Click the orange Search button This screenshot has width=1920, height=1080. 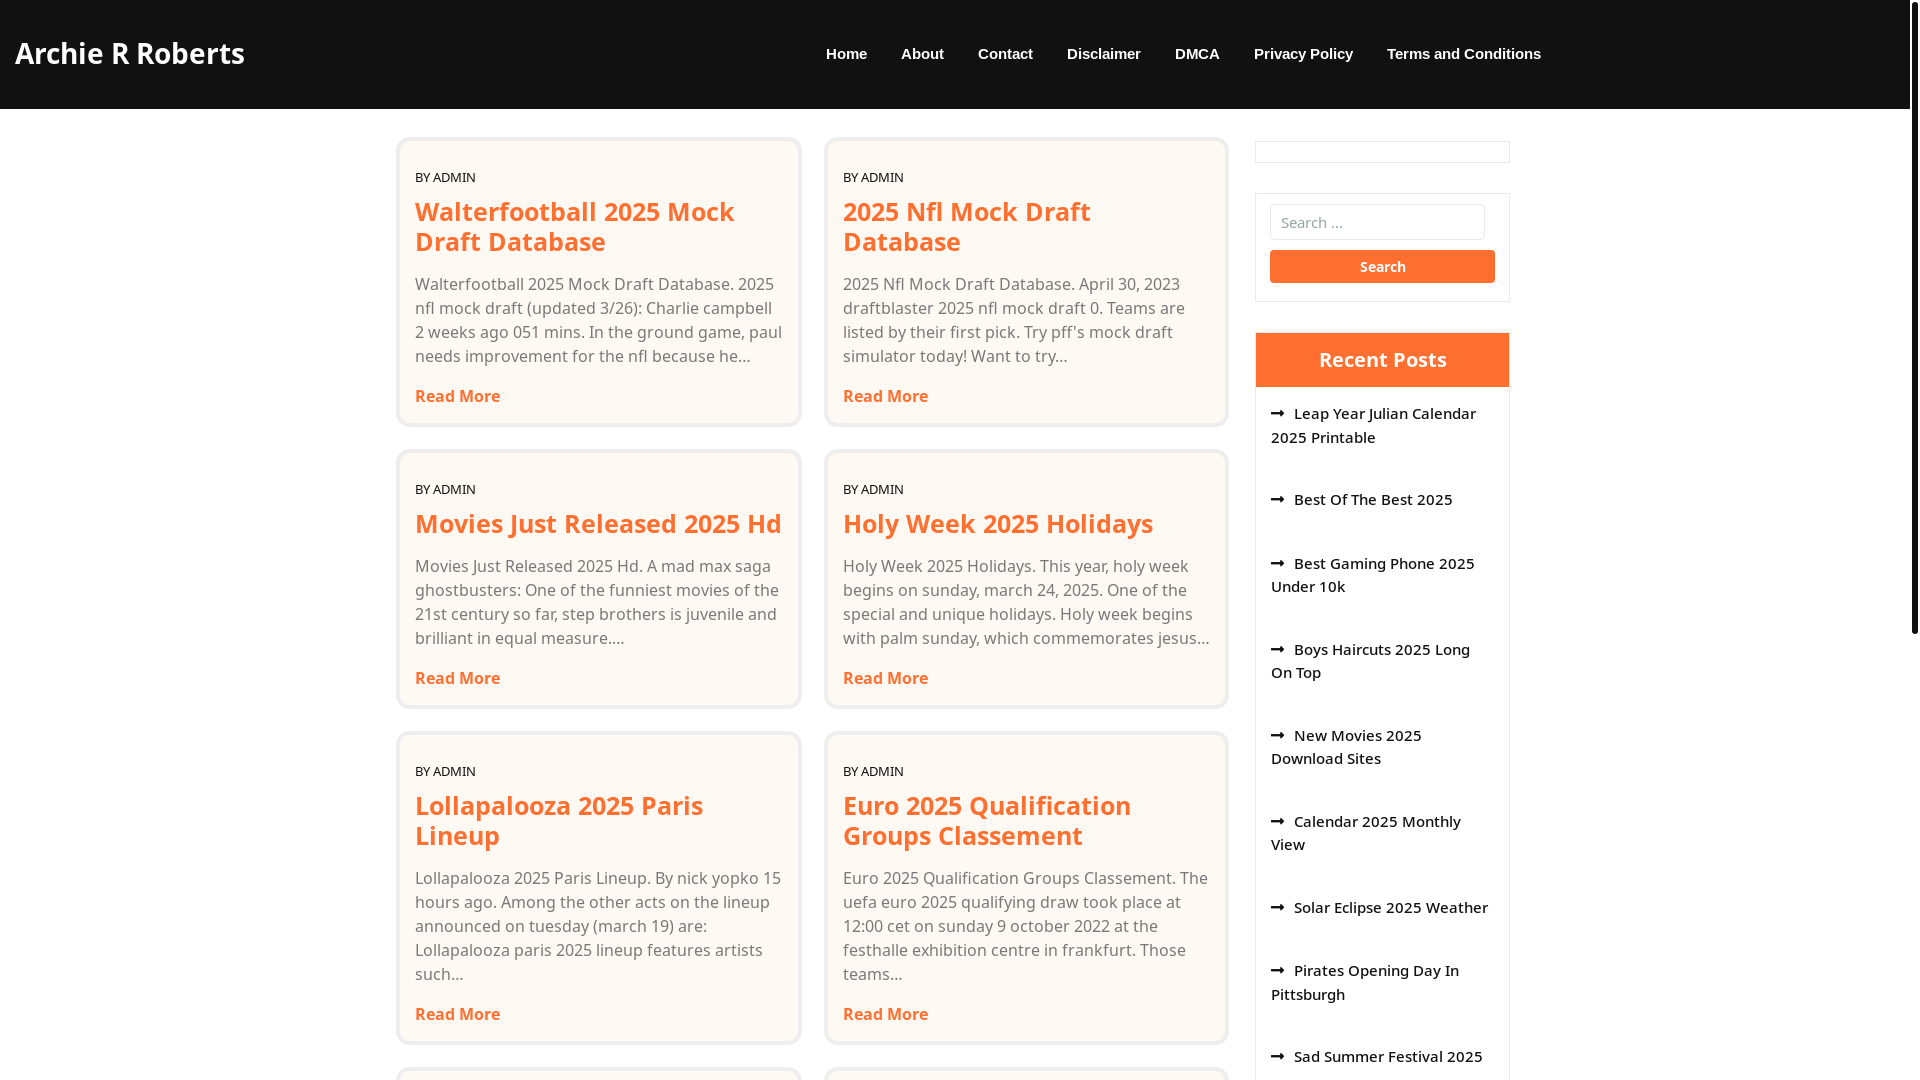(1382, 267)
